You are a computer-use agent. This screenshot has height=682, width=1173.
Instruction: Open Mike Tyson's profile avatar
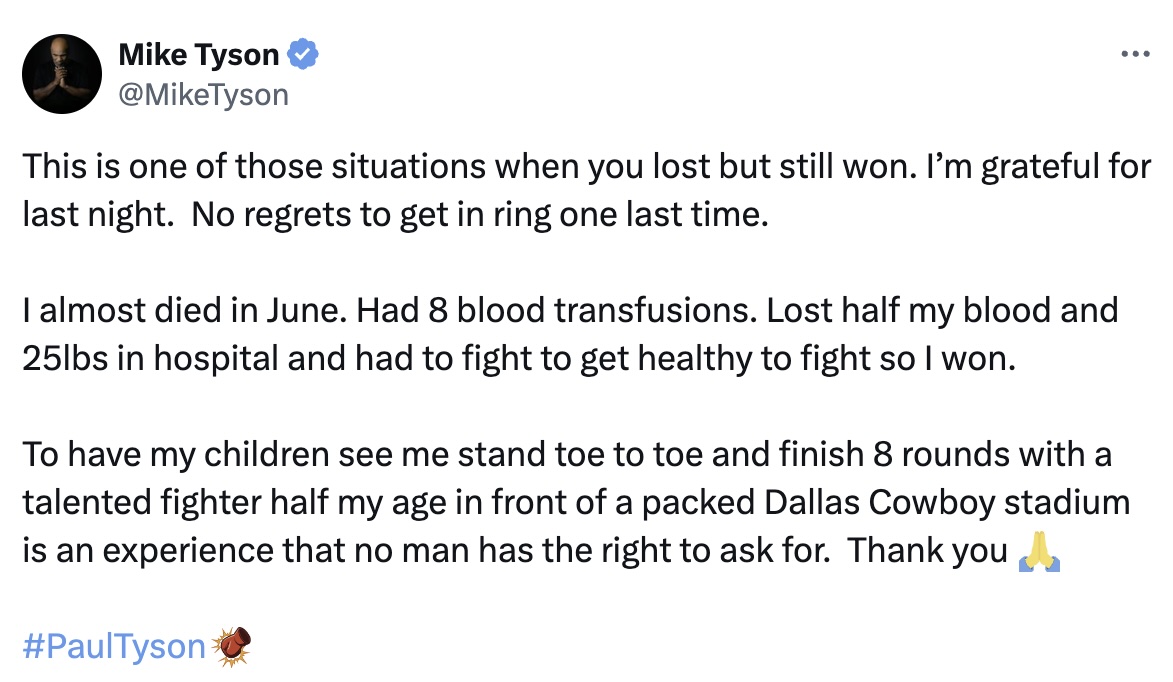[x=62, y=74]
